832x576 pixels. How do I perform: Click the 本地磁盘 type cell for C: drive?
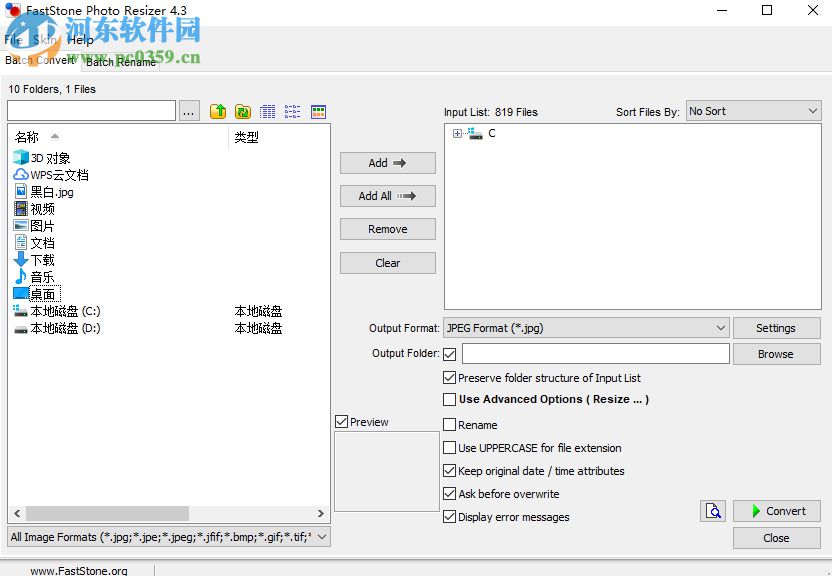coord(258,311)
